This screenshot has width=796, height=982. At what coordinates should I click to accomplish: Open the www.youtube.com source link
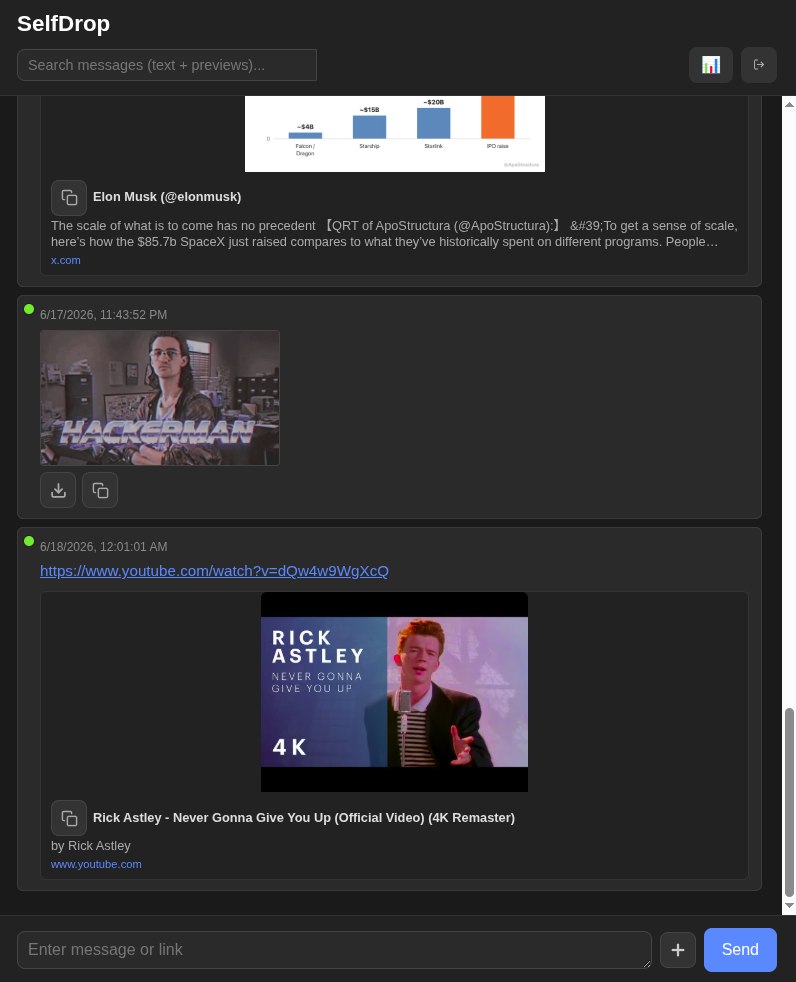[x=96, y=864]
